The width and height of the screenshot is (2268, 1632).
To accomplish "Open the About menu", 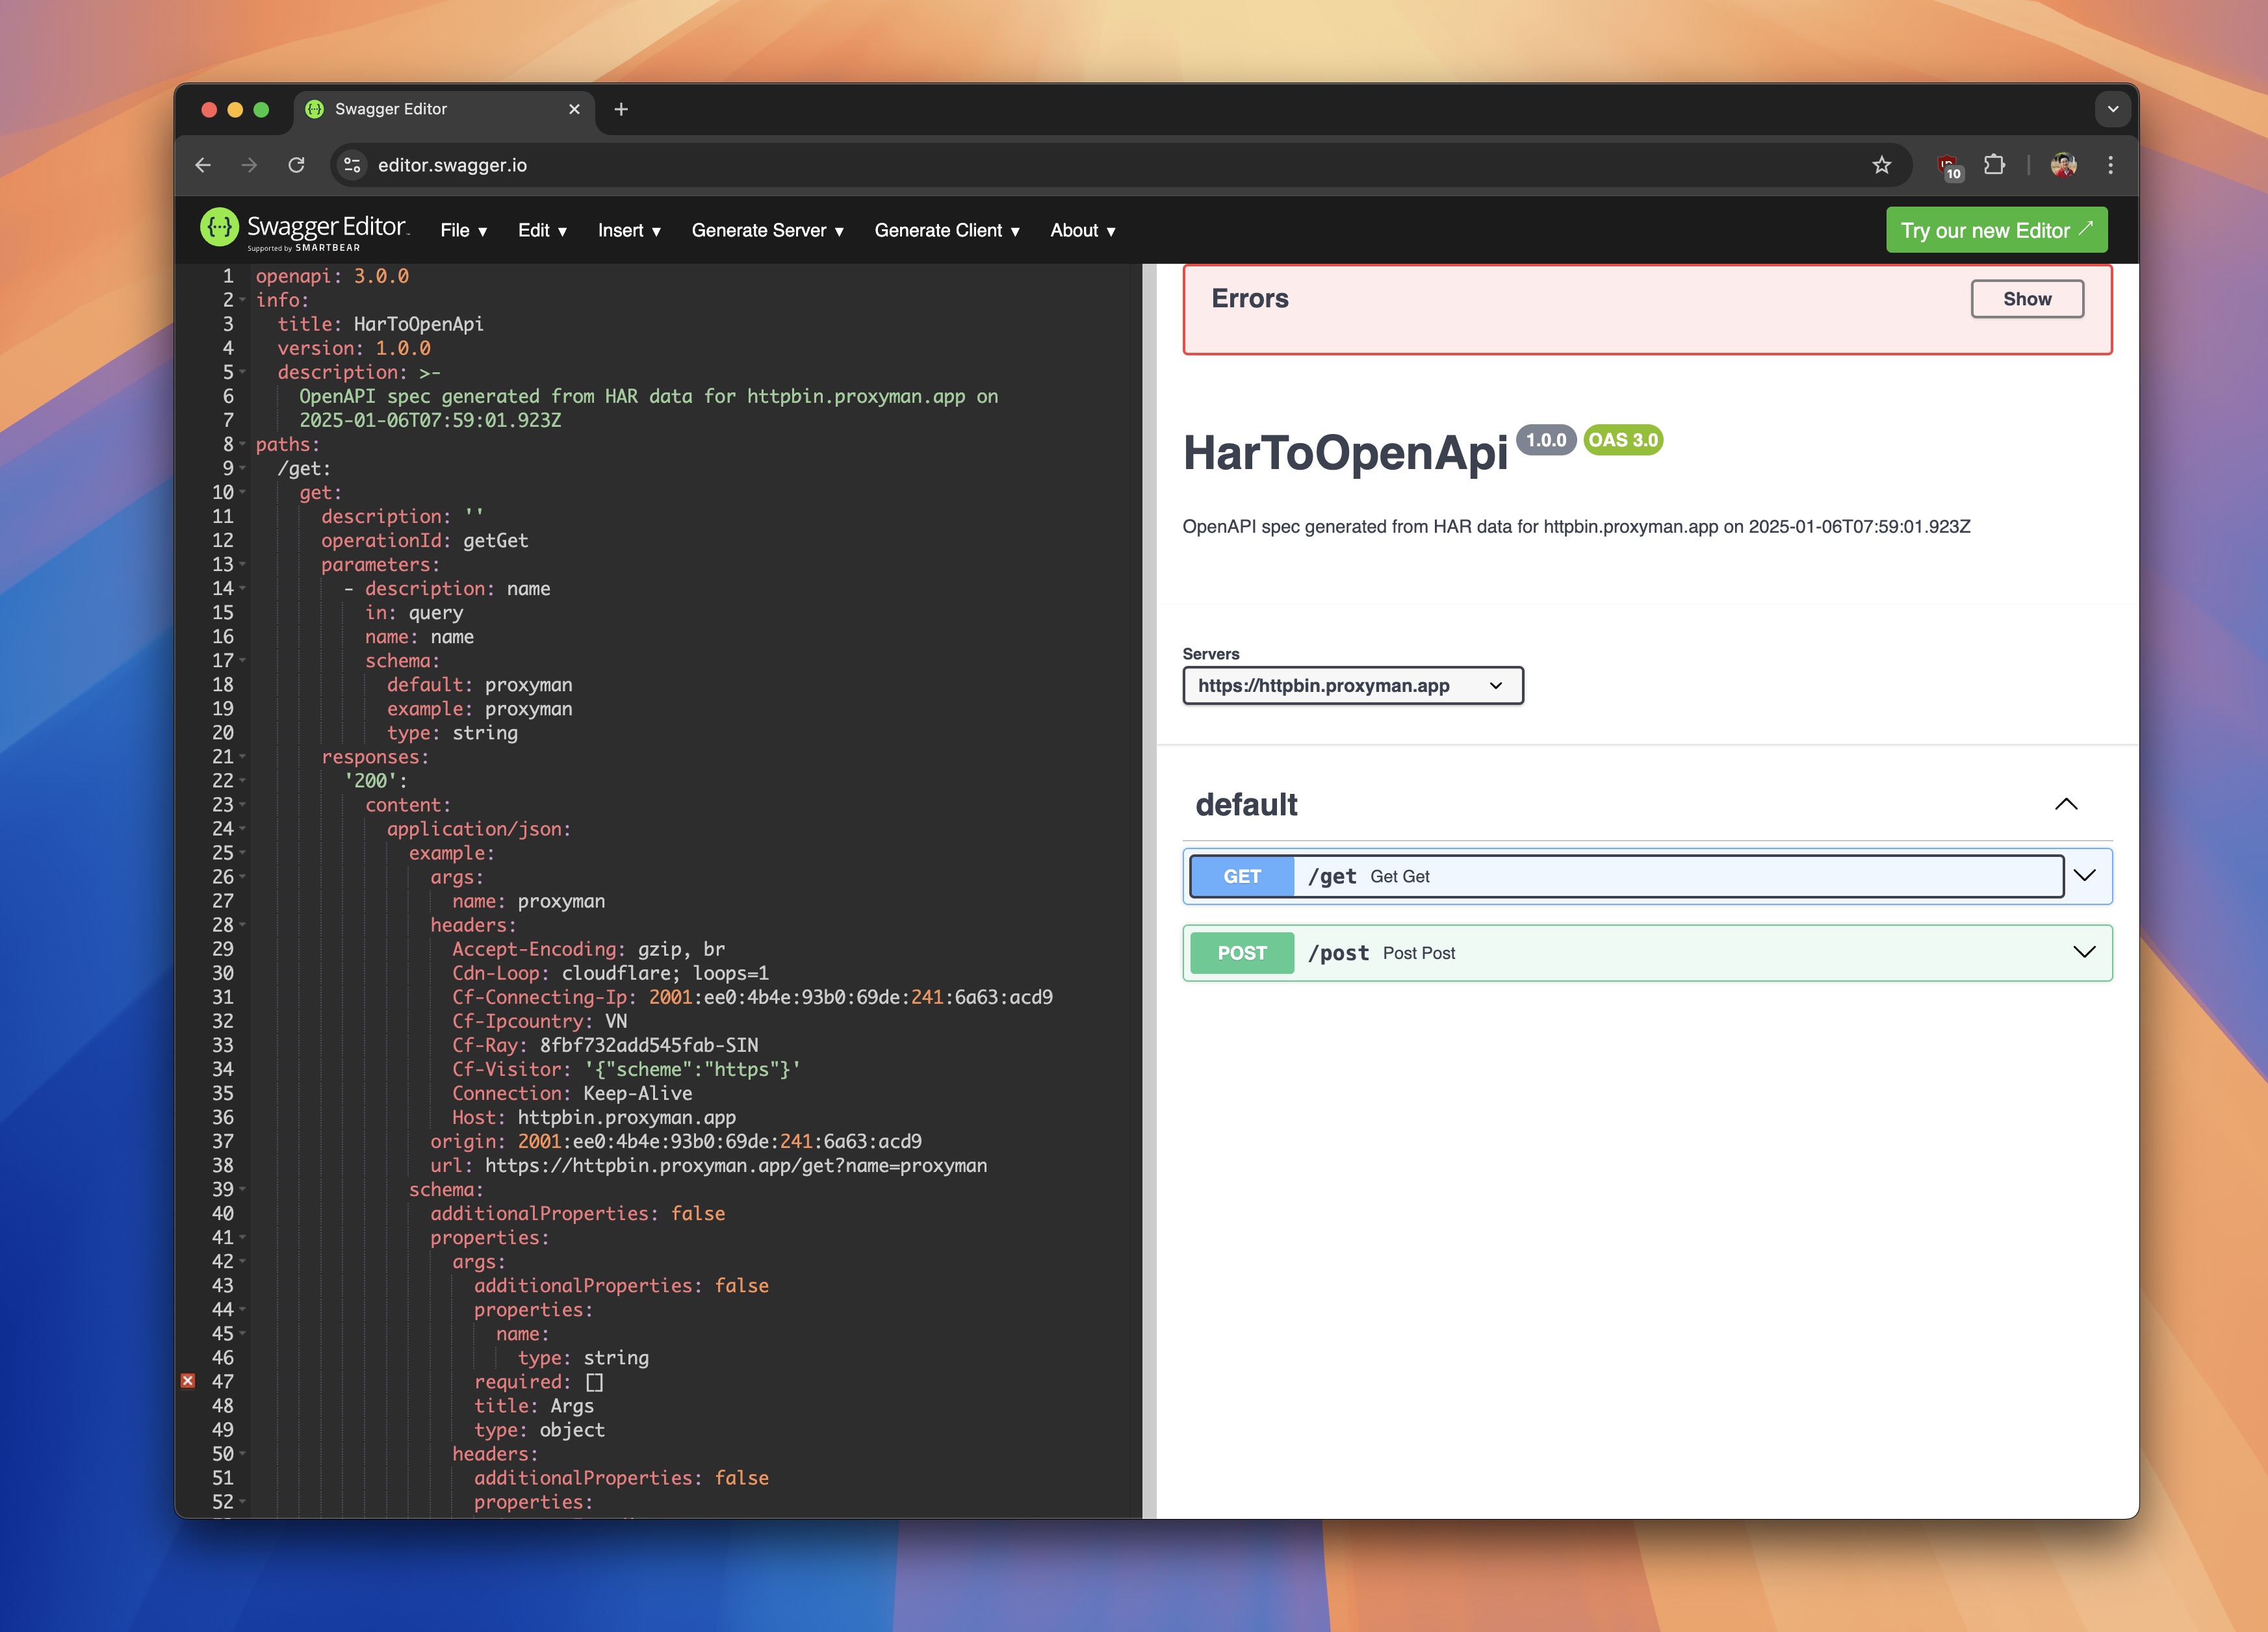I will pos(1083,231).
